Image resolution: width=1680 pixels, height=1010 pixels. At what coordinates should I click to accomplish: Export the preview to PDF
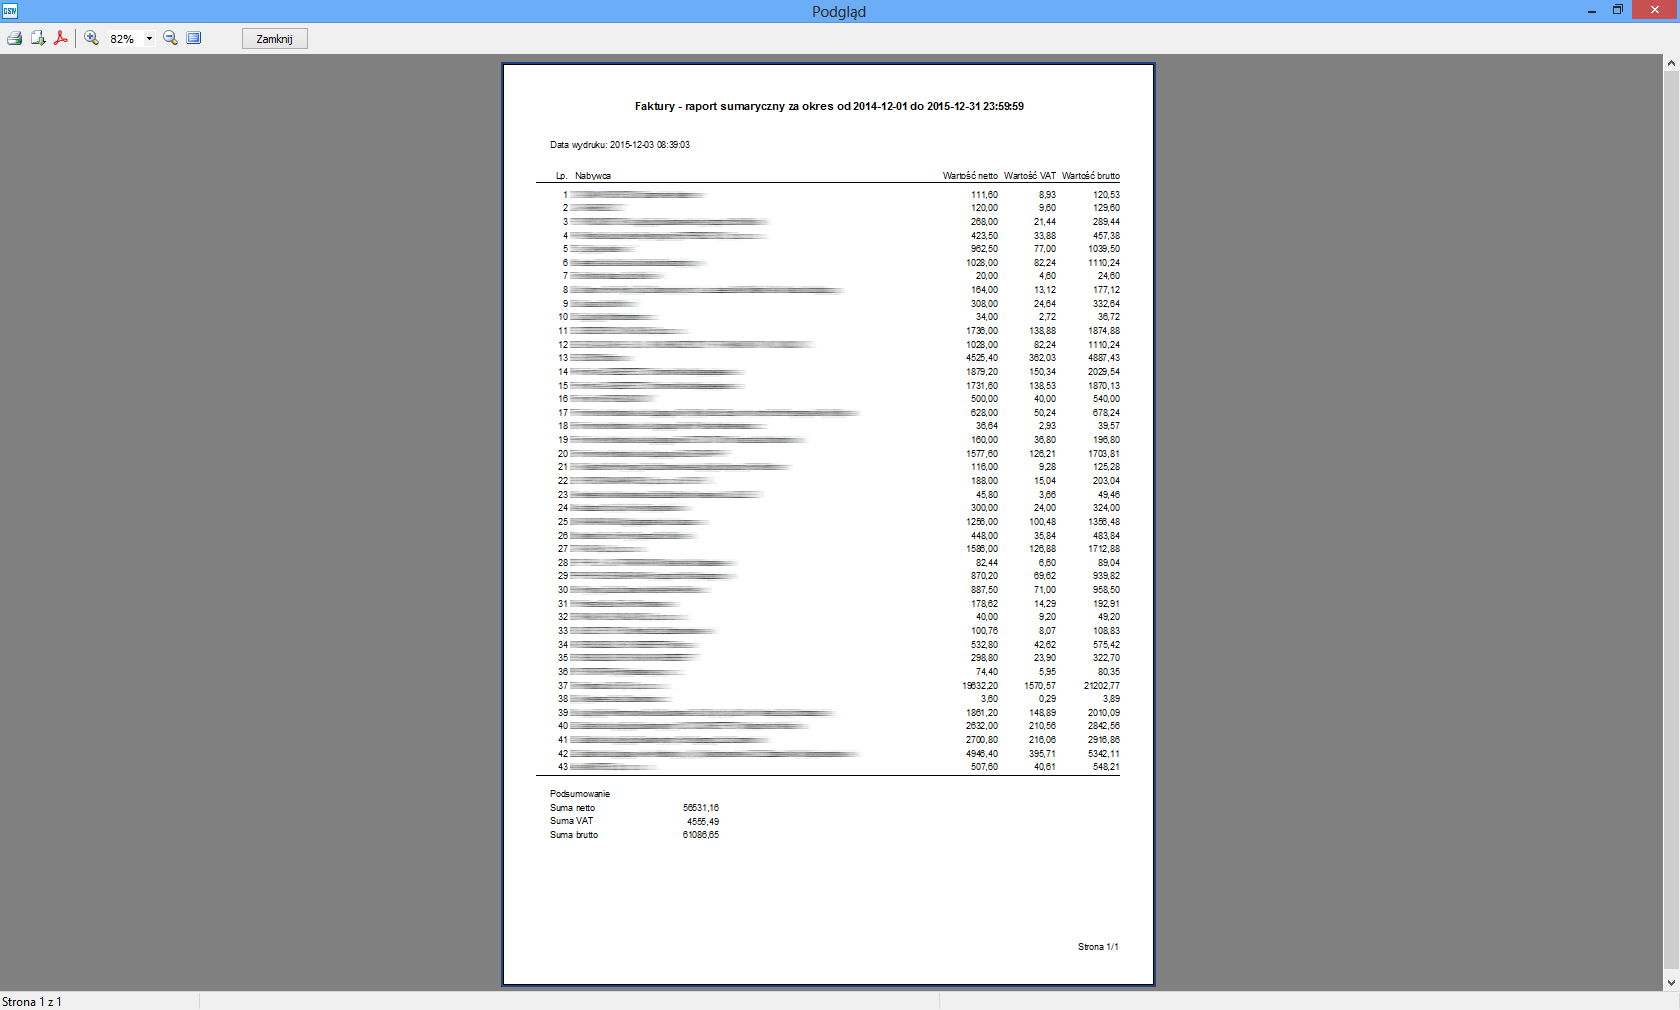(x=61, y=38)
